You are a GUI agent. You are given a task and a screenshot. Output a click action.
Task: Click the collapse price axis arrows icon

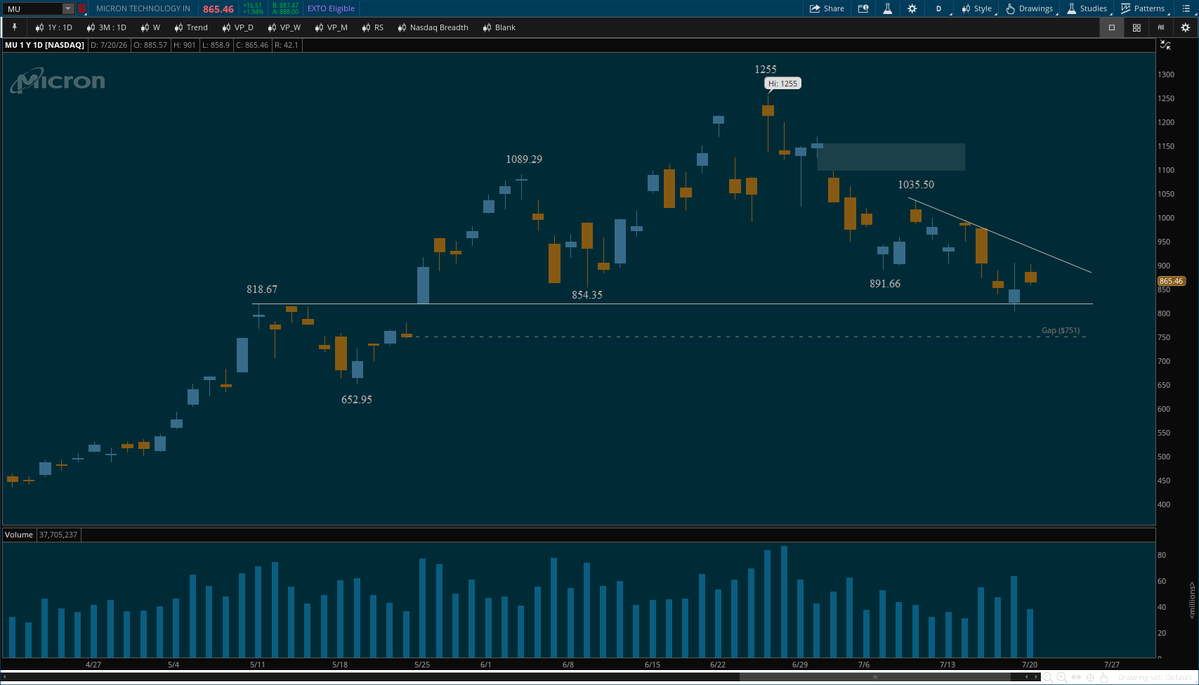(1165, 45)
